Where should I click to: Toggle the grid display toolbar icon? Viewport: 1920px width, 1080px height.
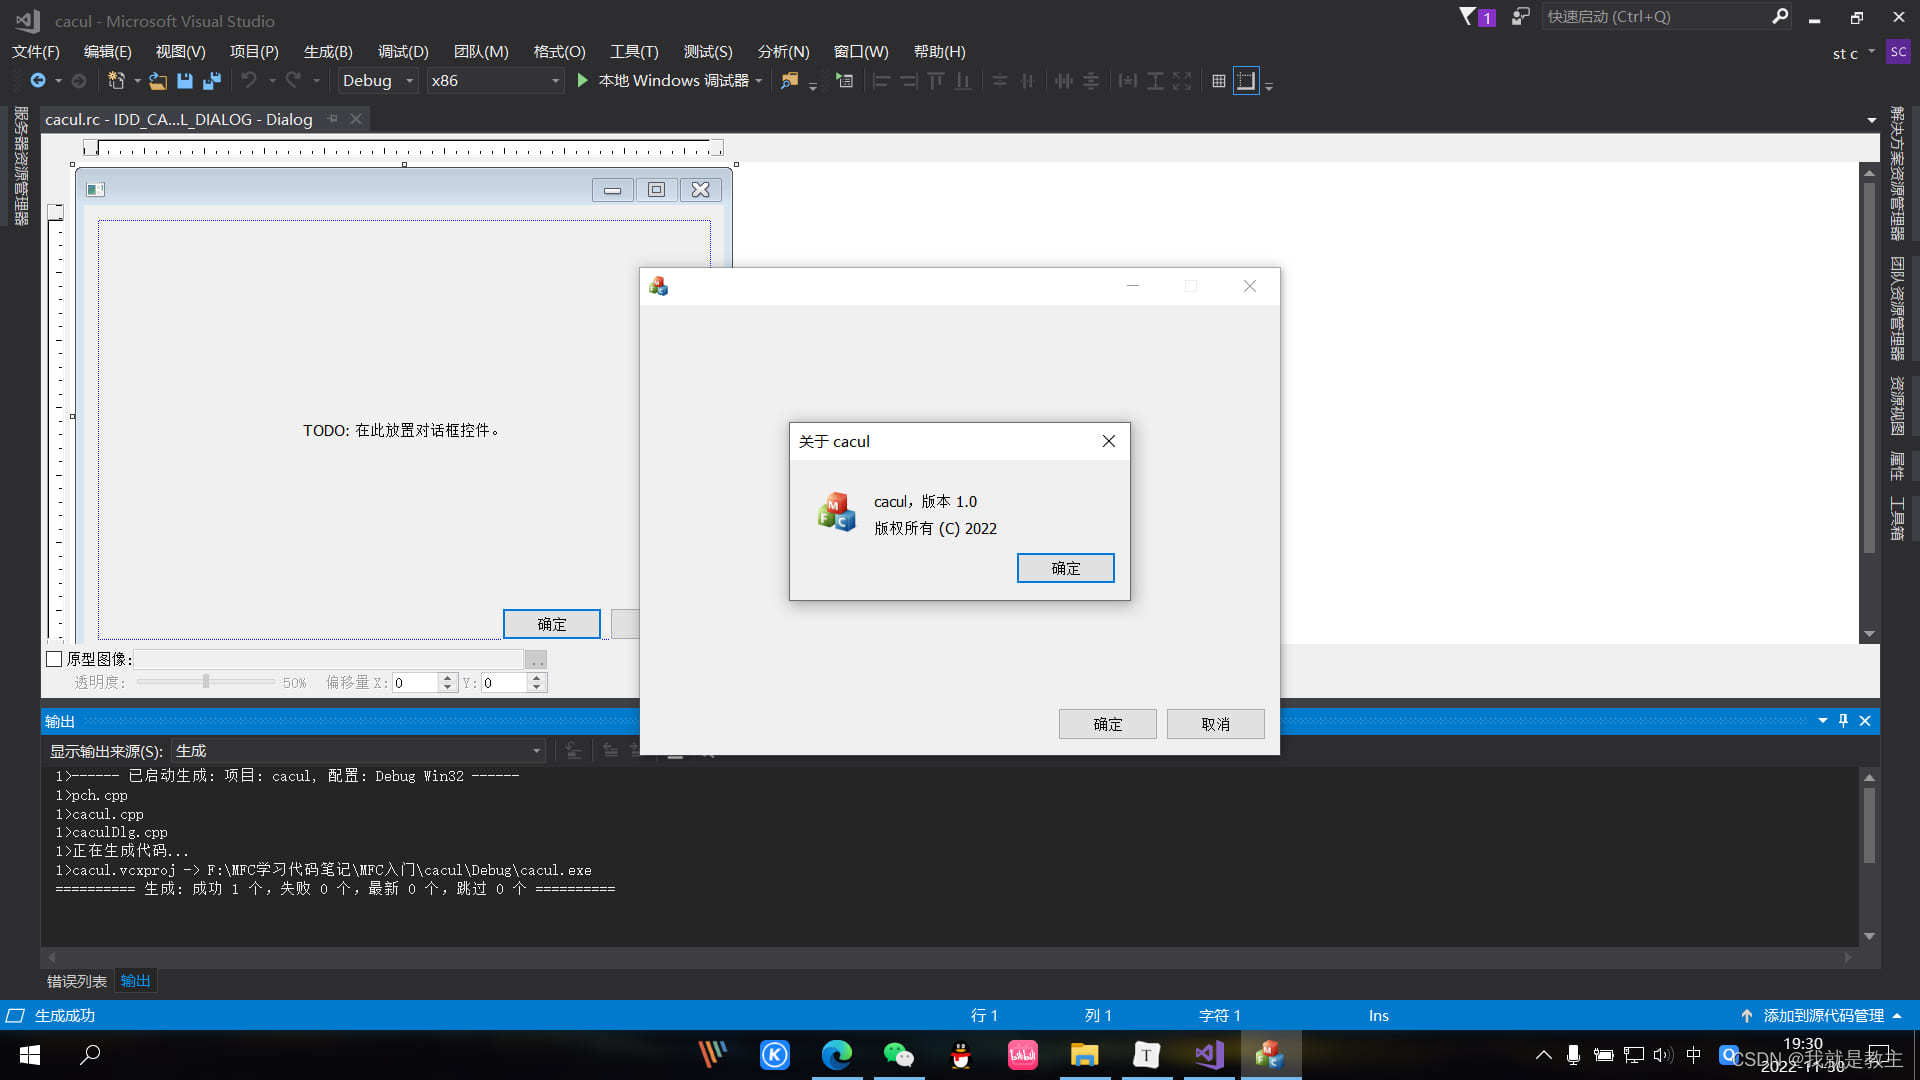1218,81
